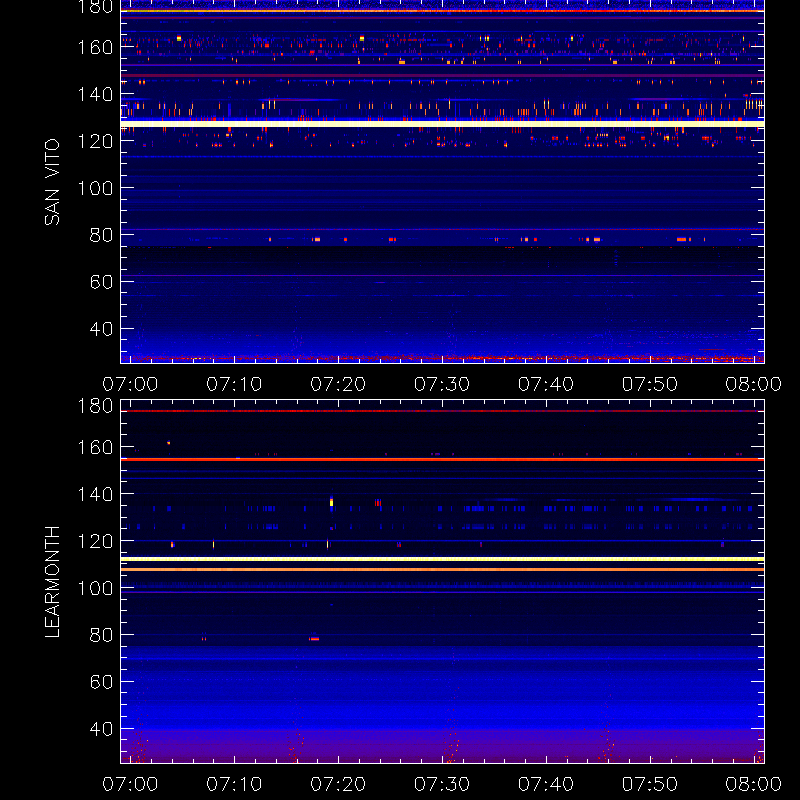800x800 pixels.
Task: Click the 140 tick label on Learmonth axis
Action: pos(95,494)
